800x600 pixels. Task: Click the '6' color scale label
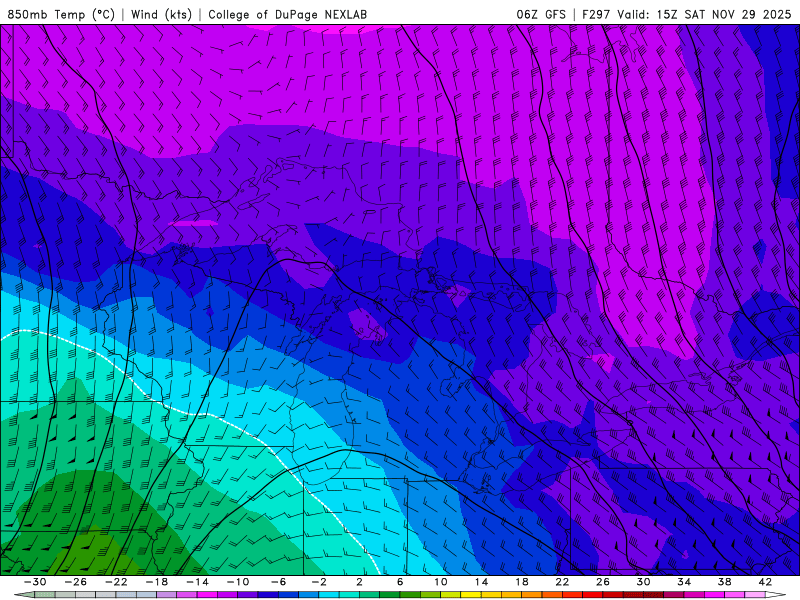coord(400,582)
